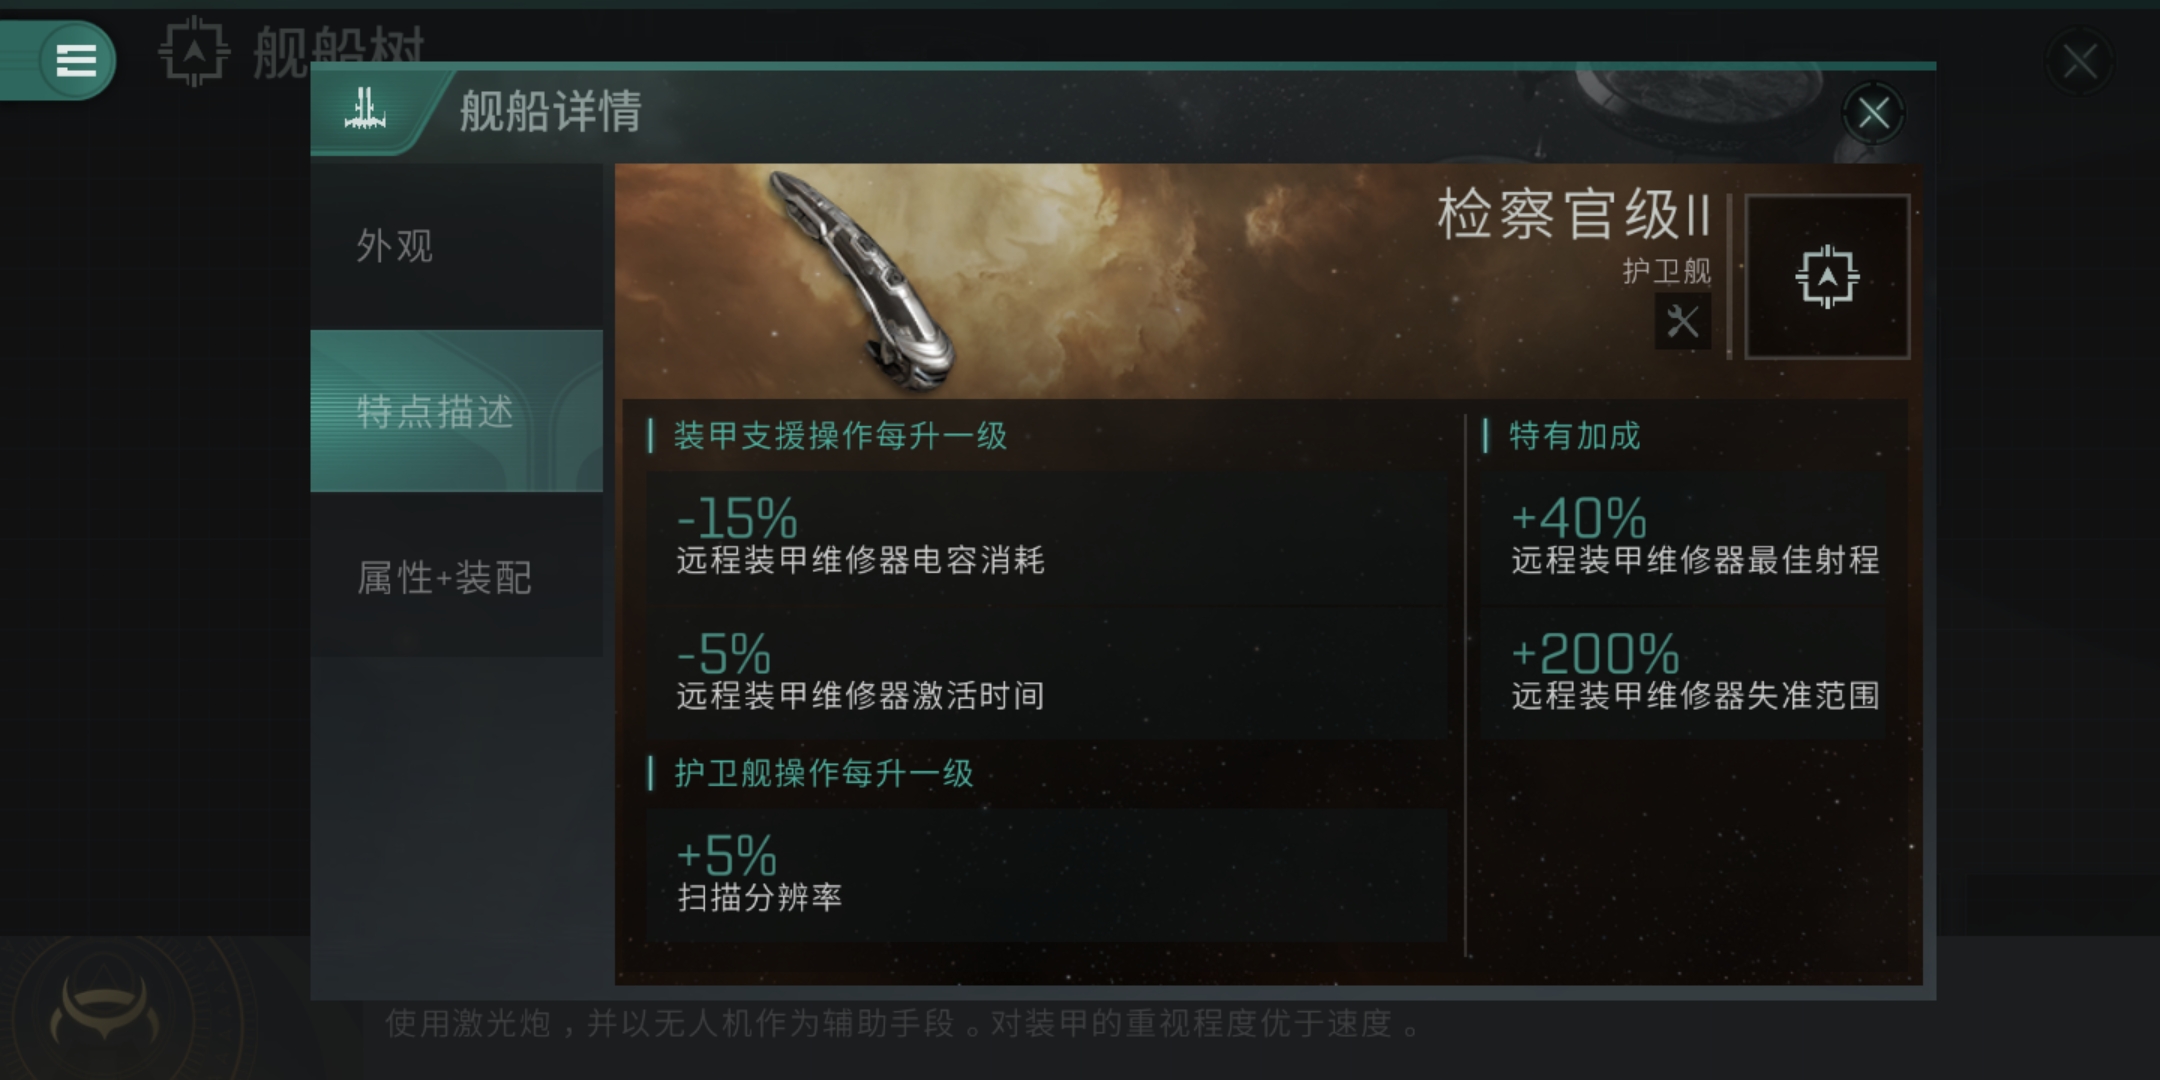Click the 舰船树 icon in top bar
Viewport: 2160px width, 1080px height.
pos(194,52)
